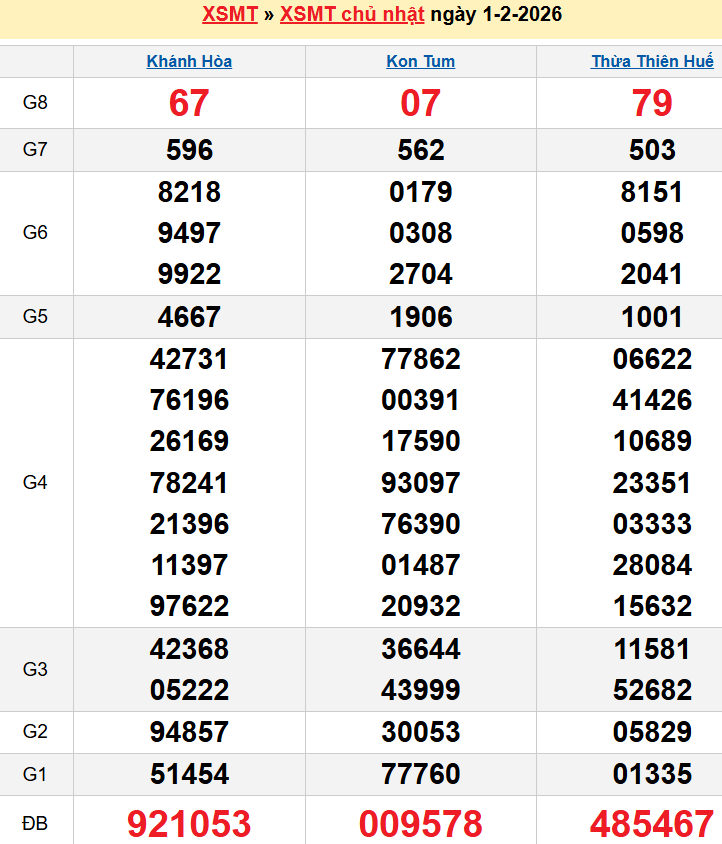722x844 pixels.
Task: Click Khánh Hòa special prize number 921053
Action: pos(189,824)
